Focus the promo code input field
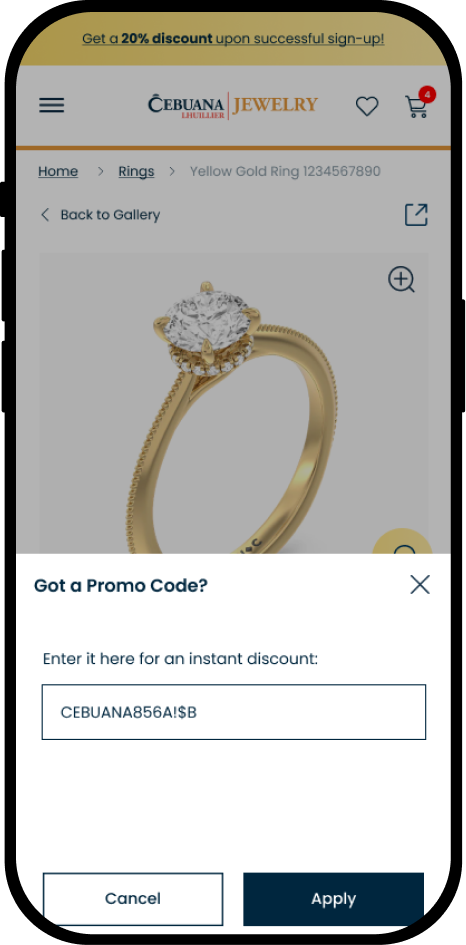The image size is (466, 945). tap(234, 712)
